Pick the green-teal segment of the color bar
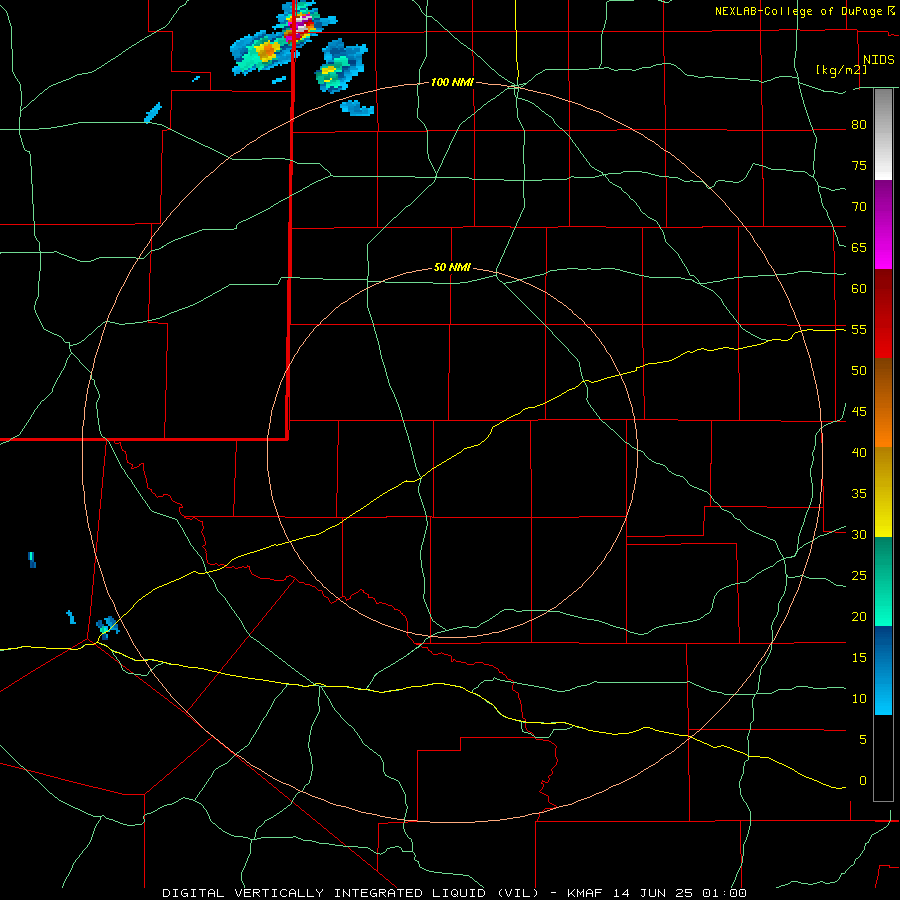The width and height of the screenshot is (900, 900). pyautogui.click(x=883, y=581)
